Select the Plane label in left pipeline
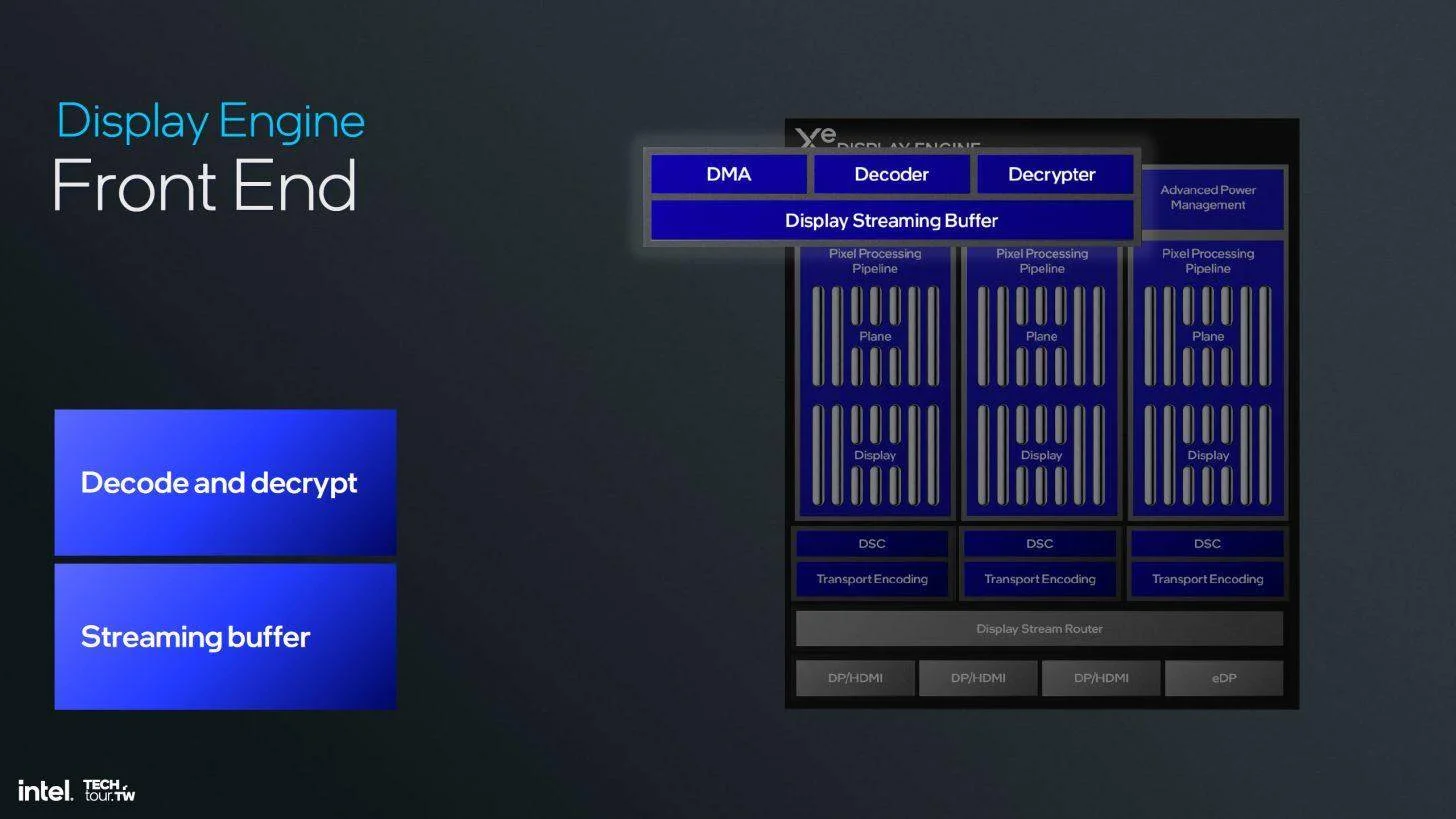Image resolution: width=1456 pixels, height=819 pixels. [875, 337]
